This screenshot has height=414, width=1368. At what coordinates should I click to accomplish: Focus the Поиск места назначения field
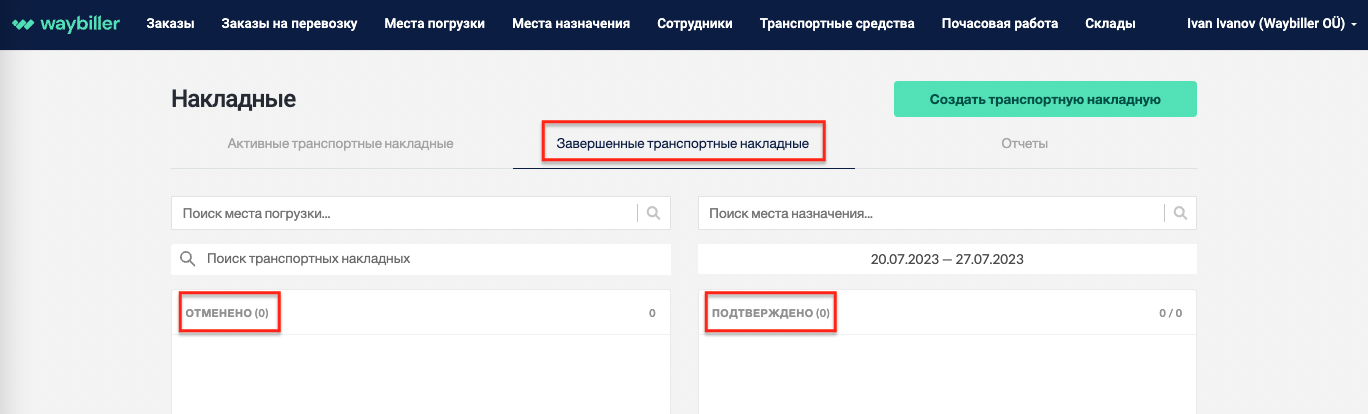pyautogui.click(x=947, y=213)
